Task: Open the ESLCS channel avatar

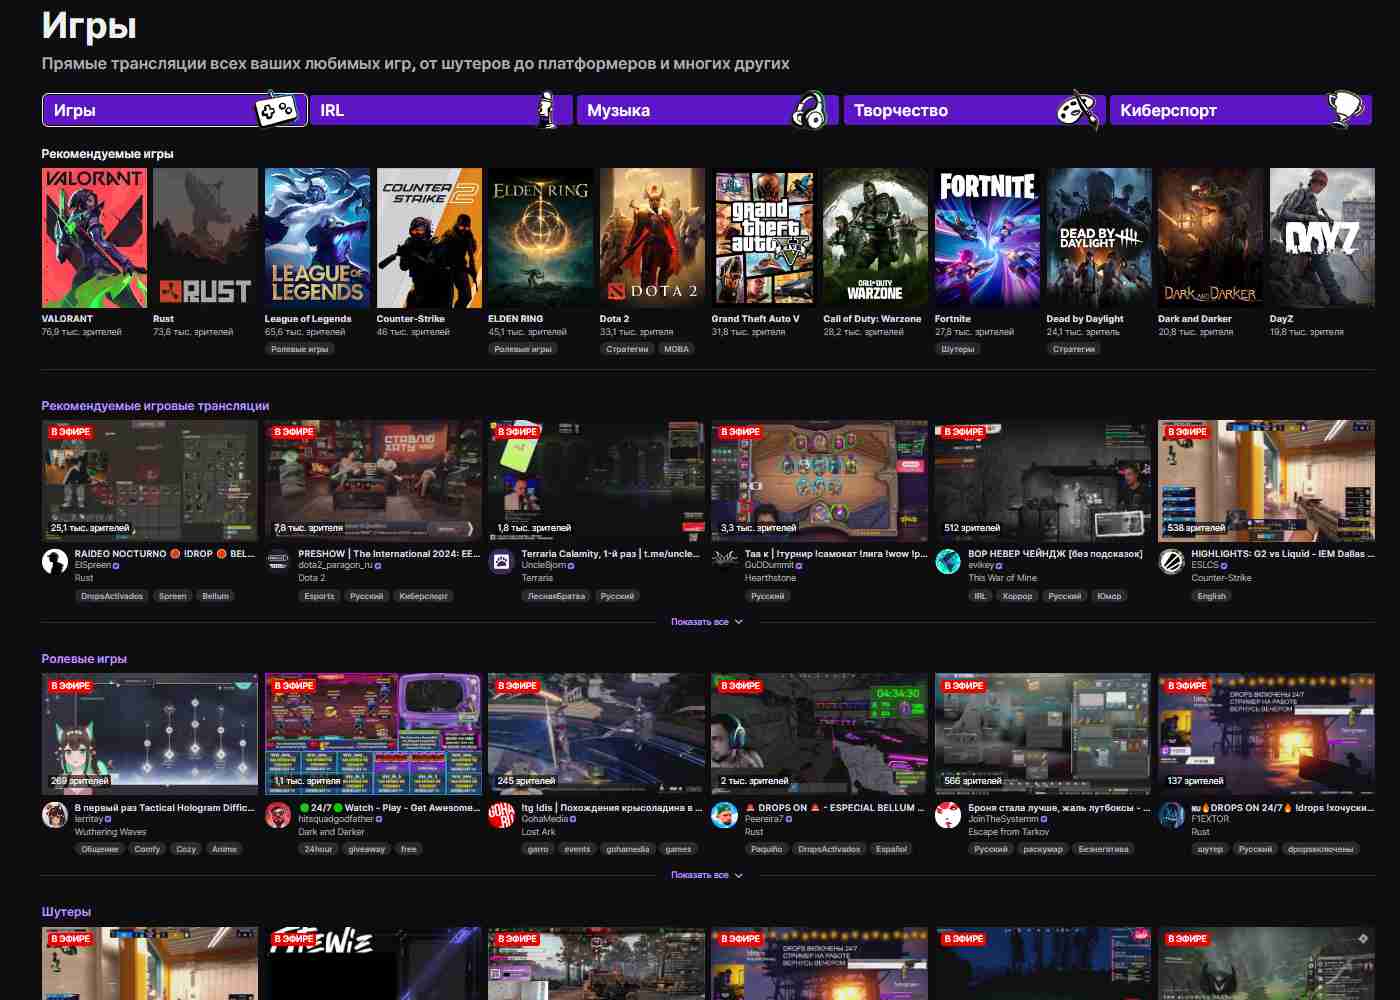Action: (x=1171, y=562)
